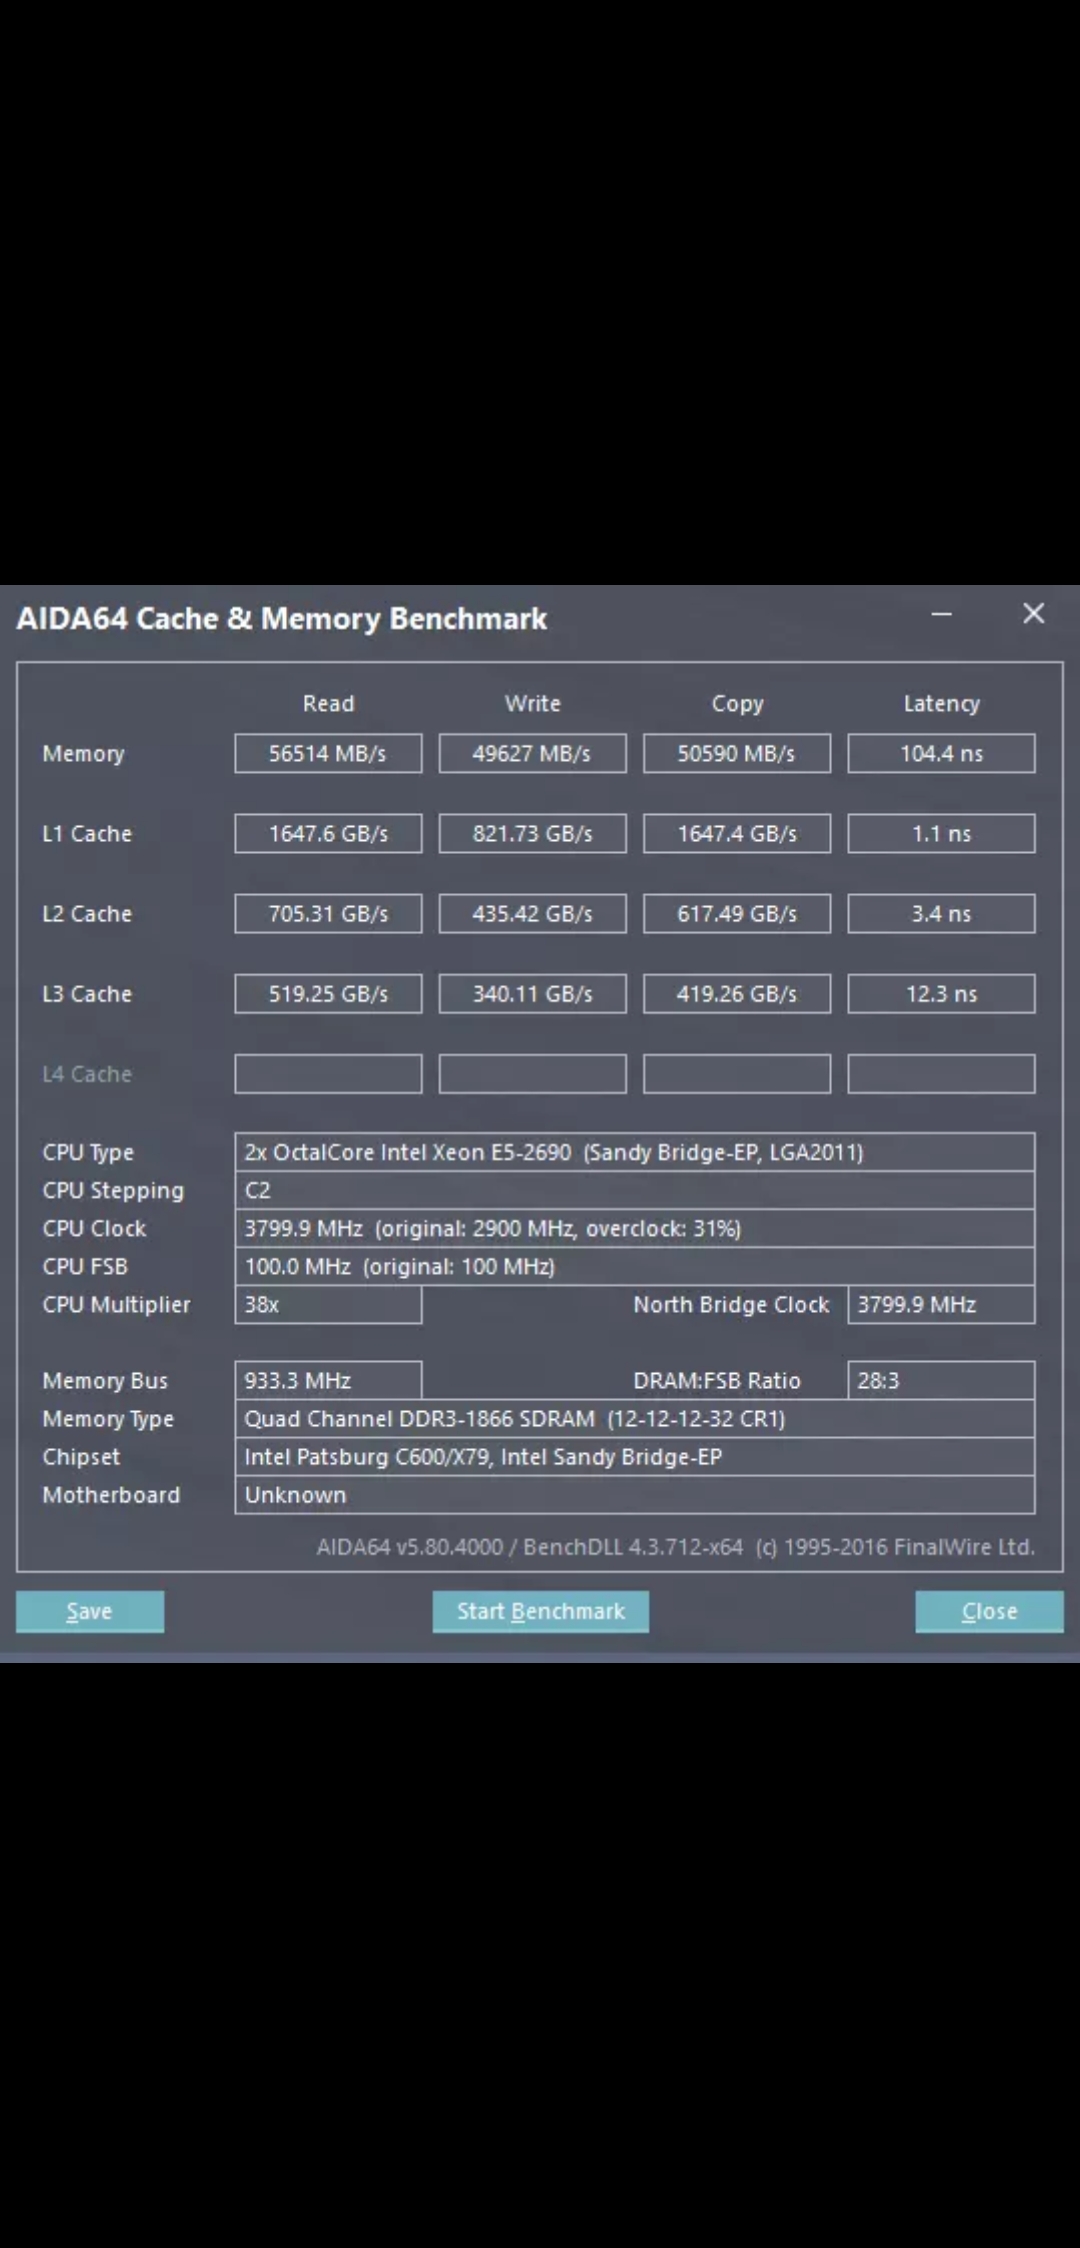Click L2 Cache Write 435.42 GB/s
The height and width of the screenshot is (2248, 1080).
532,913
